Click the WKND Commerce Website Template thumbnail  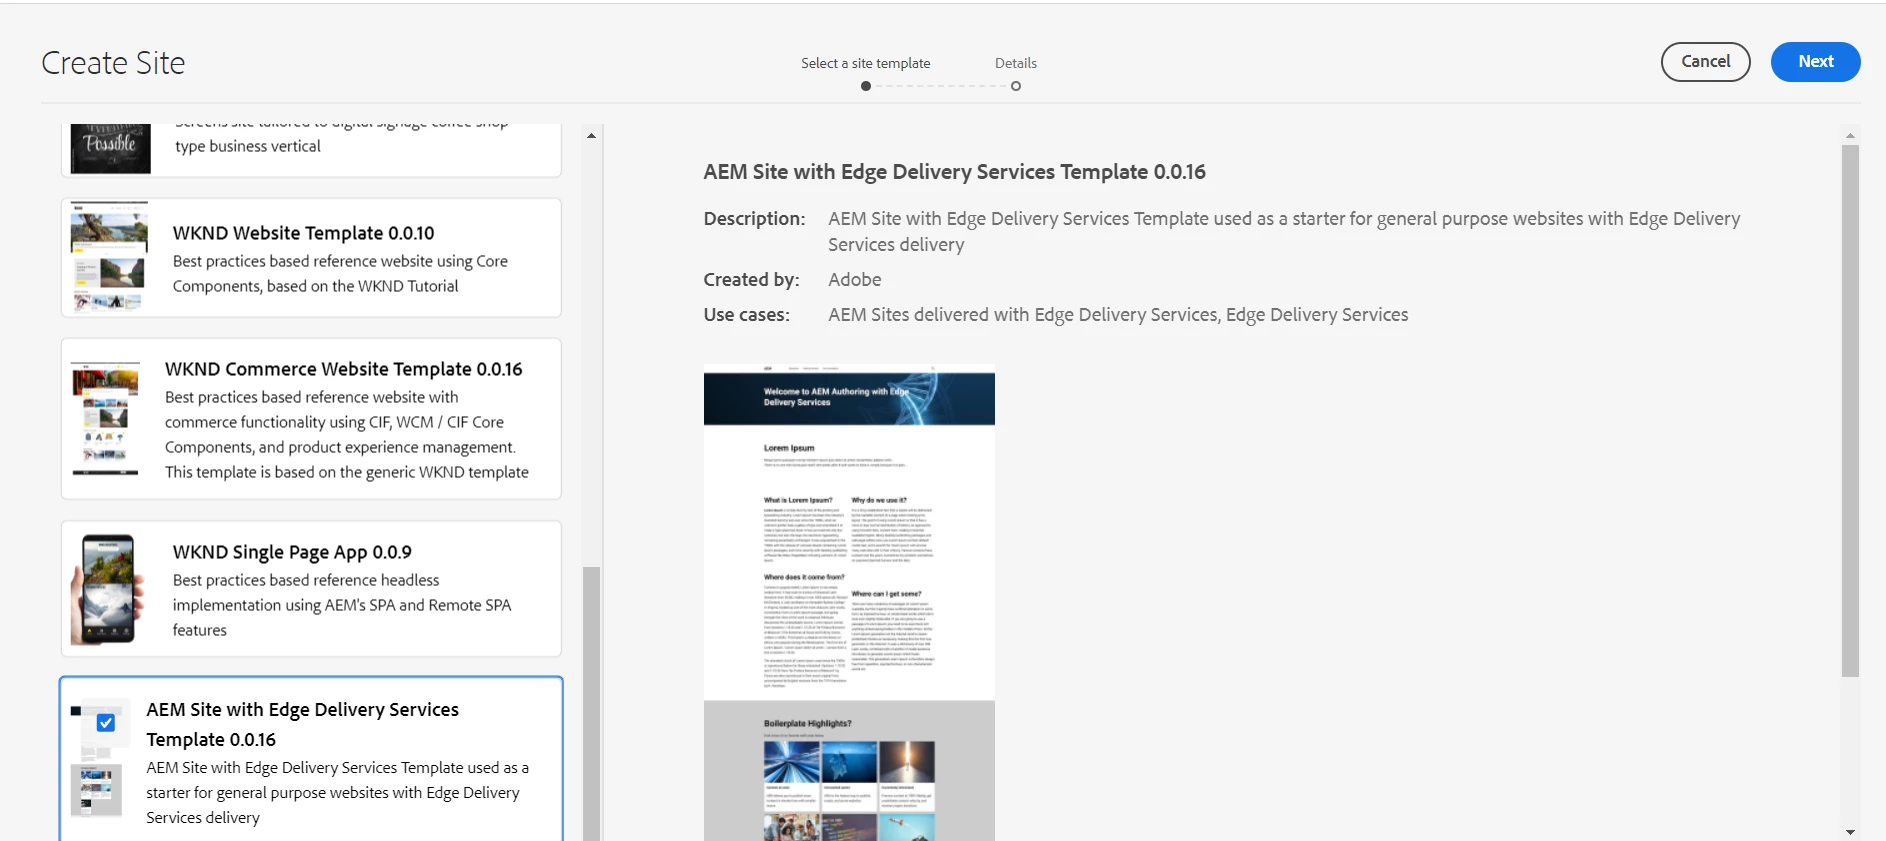(x=105, y=419)
